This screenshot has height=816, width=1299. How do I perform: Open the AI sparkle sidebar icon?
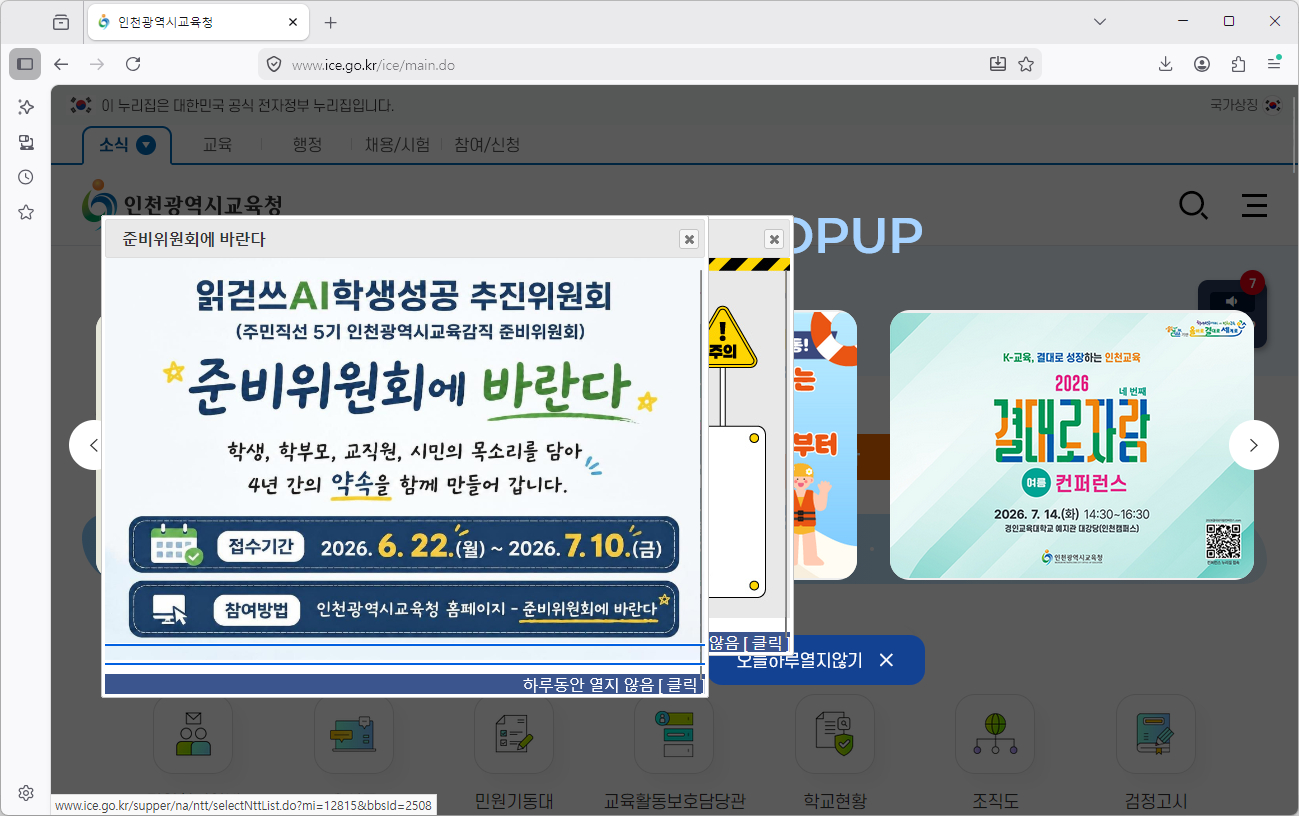pos(26,107)
